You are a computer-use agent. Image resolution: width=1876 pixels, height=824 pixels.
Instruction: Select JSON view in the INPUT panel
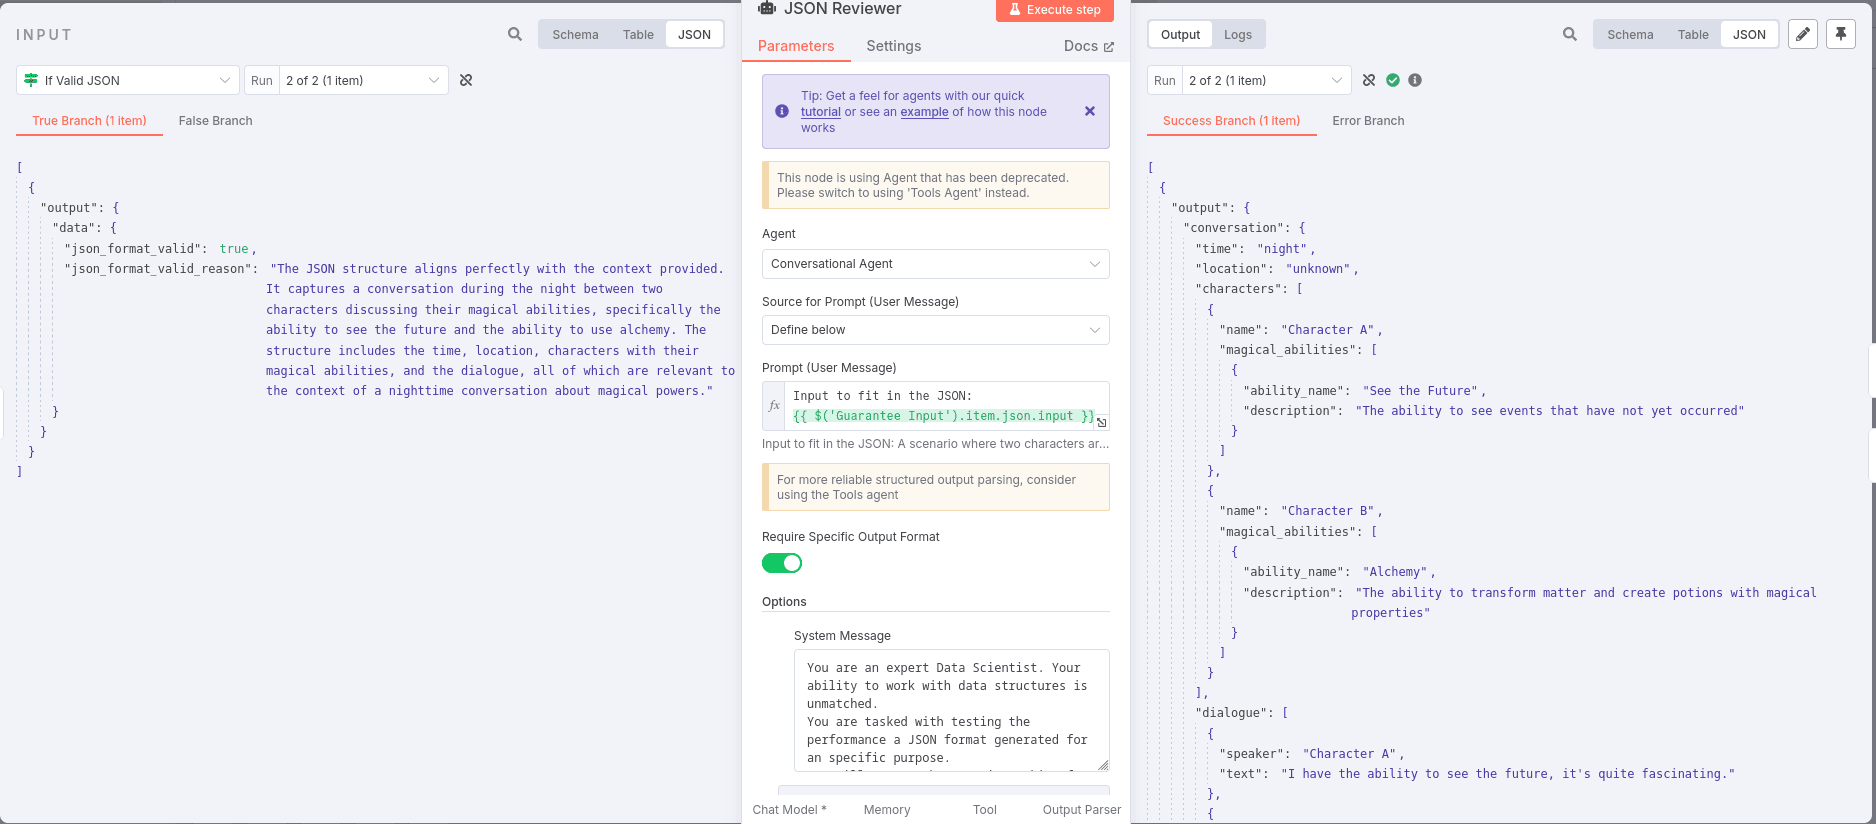point(694,34)
